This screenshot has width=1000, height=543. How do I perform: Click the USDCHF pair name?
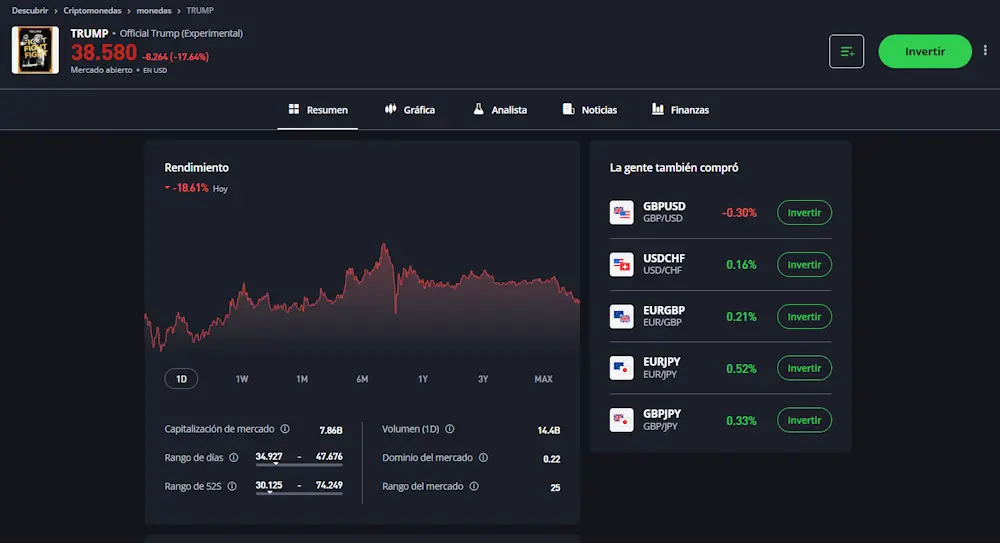coord(664,258)
